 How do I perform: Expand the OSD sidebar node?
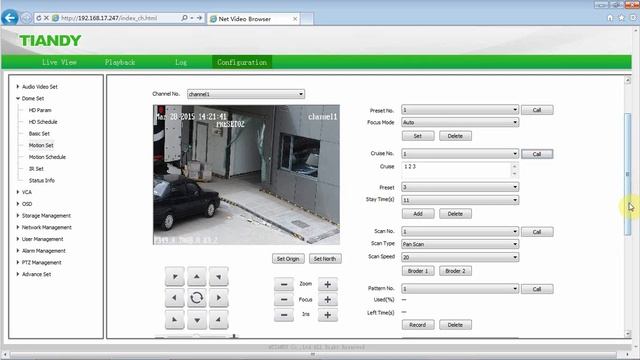click(x=18, y=204)
